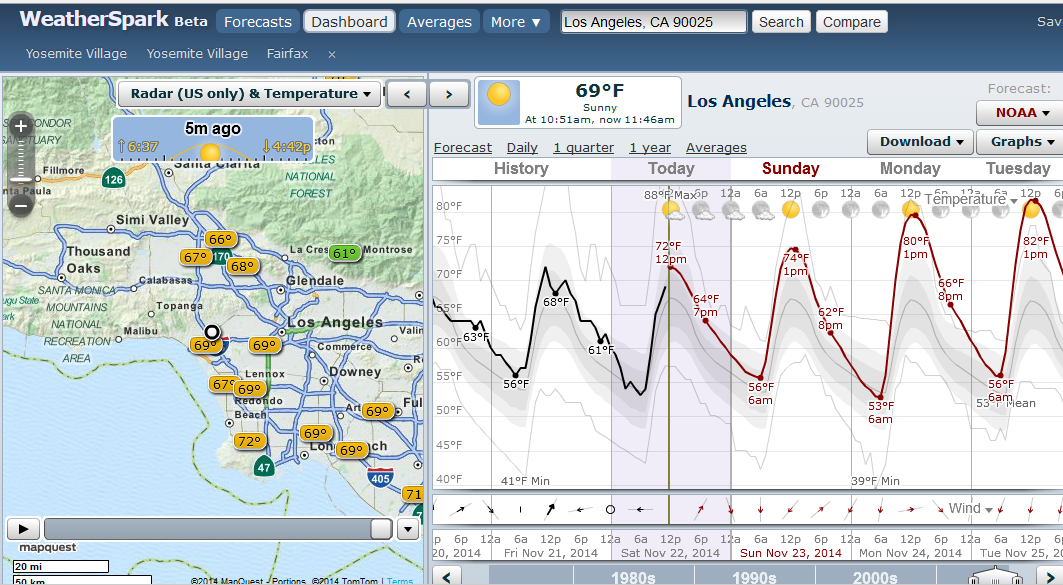Open the Fairfax saved location
This screenshot has width=1063, height=585.
pos(287,54)
